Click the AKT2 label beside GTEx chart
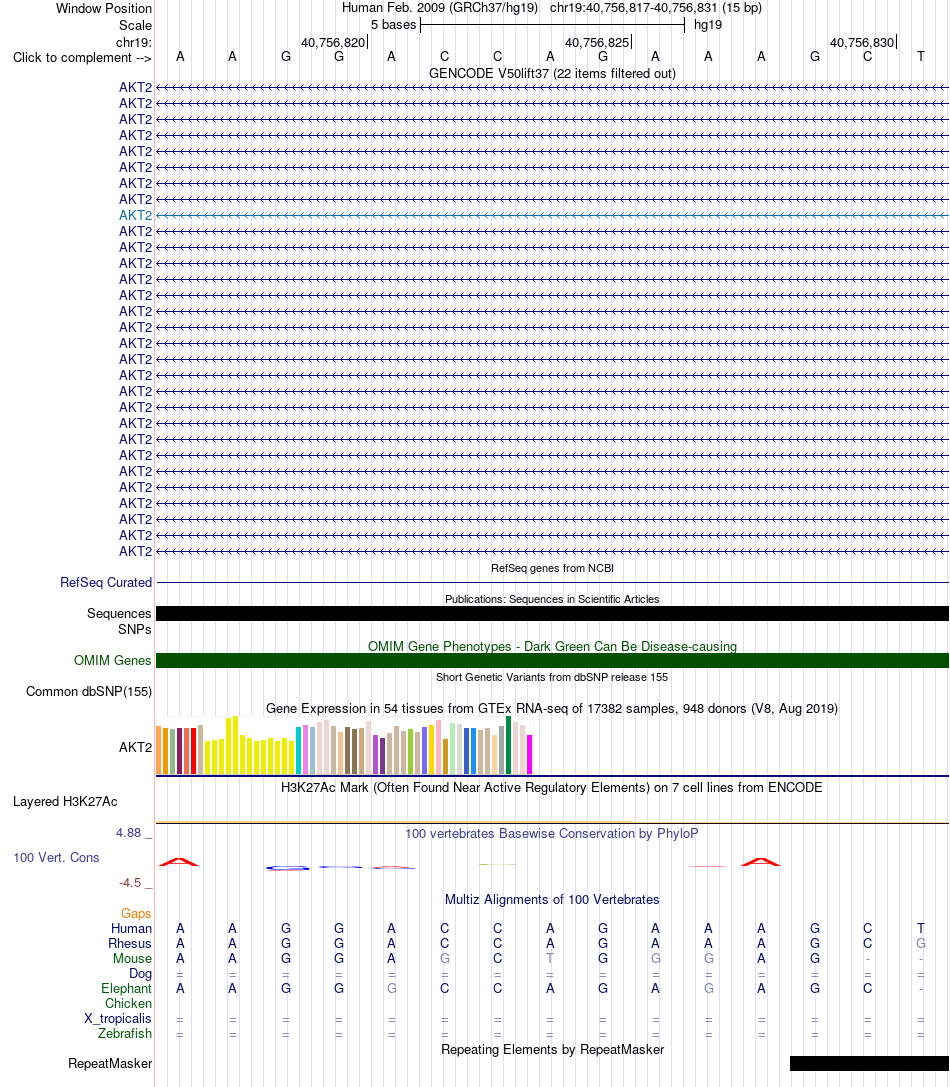Viewport: 950px width, 1087px height. pos(135,747)
